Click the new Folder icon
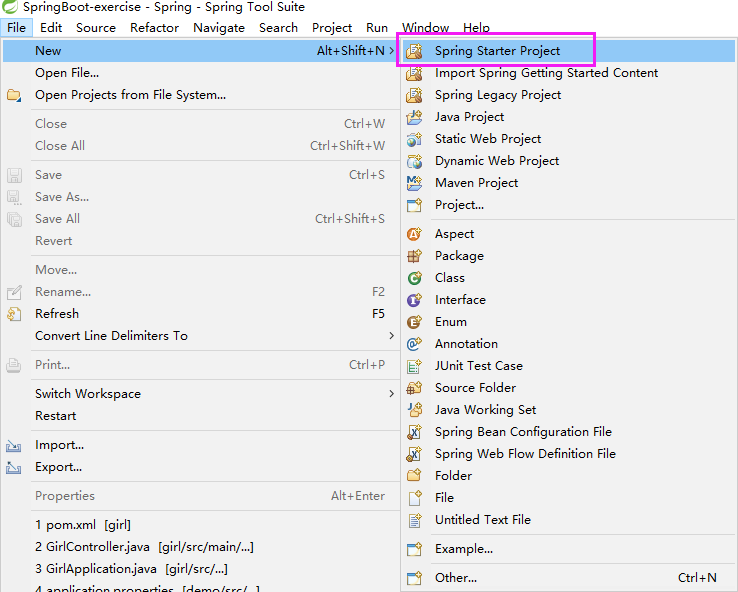738x592 pixels. [x=414, y=476]
